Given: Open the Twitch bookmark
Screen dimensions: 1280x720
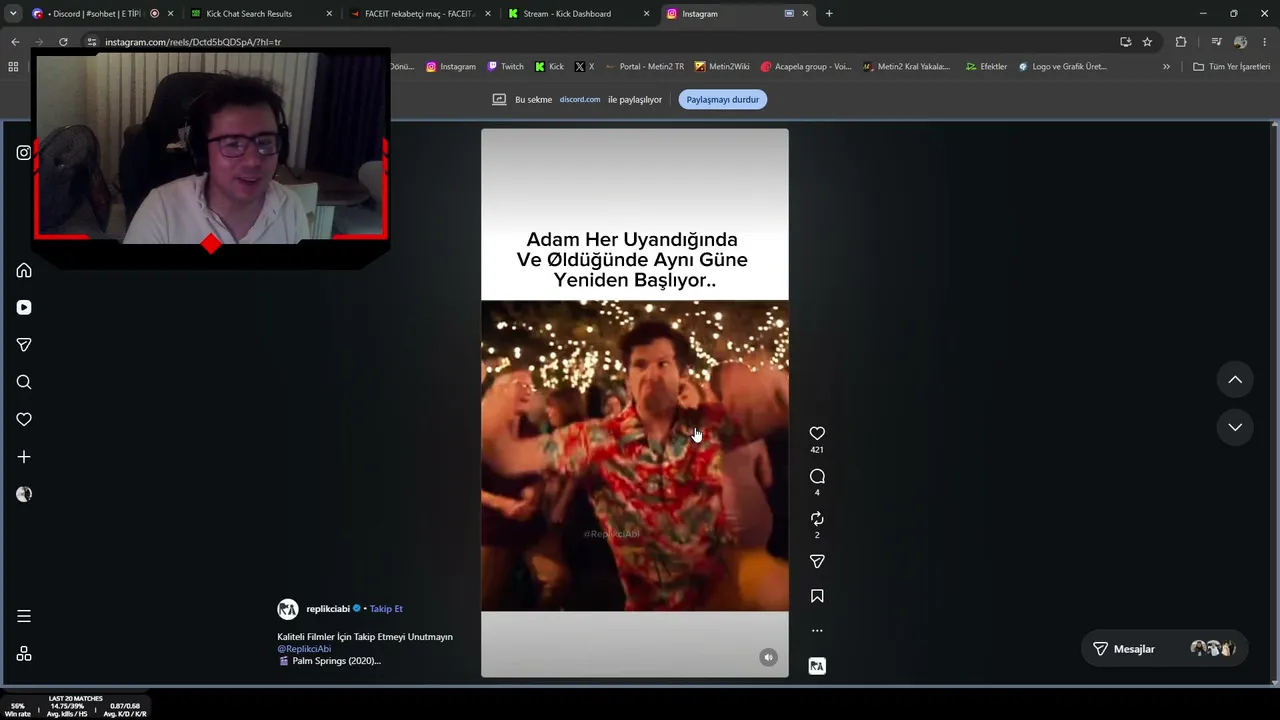Looking at the screenshot, I should click(506, 67).
